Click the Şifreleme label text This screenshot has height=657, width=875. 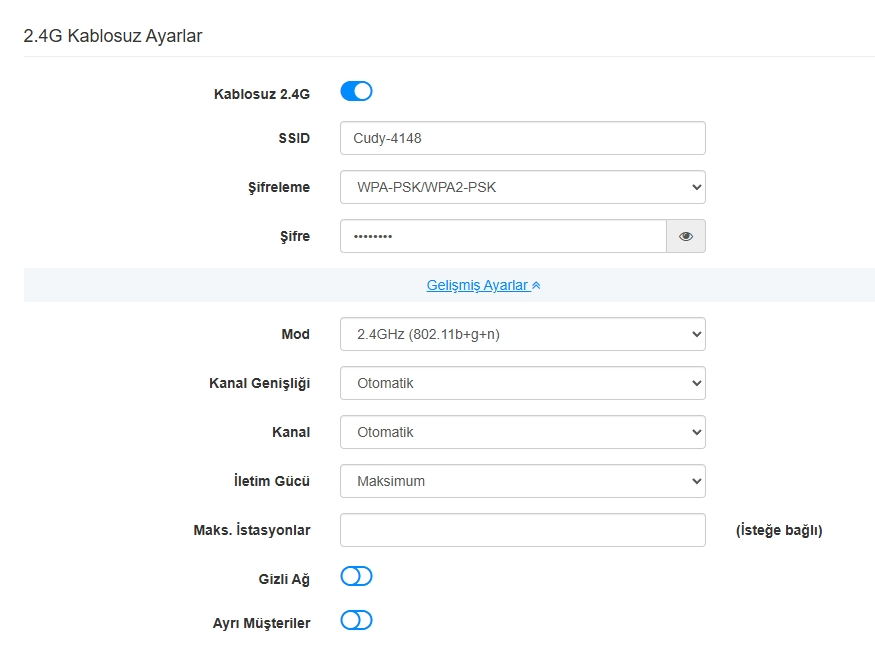(279, 187)
